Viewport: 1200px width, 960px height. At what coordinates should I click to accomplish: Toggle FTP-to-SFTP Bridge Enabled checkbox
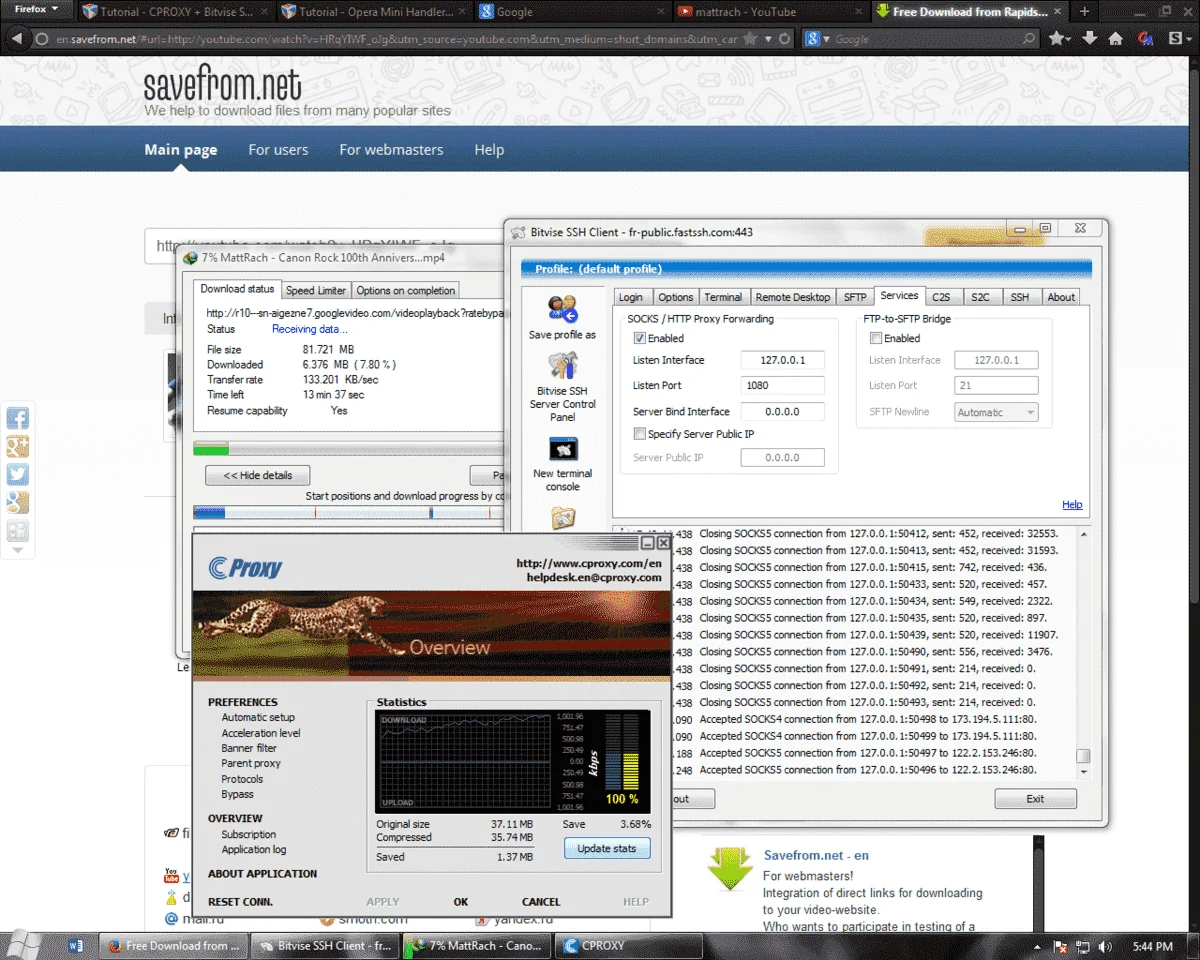coord(876,338)
